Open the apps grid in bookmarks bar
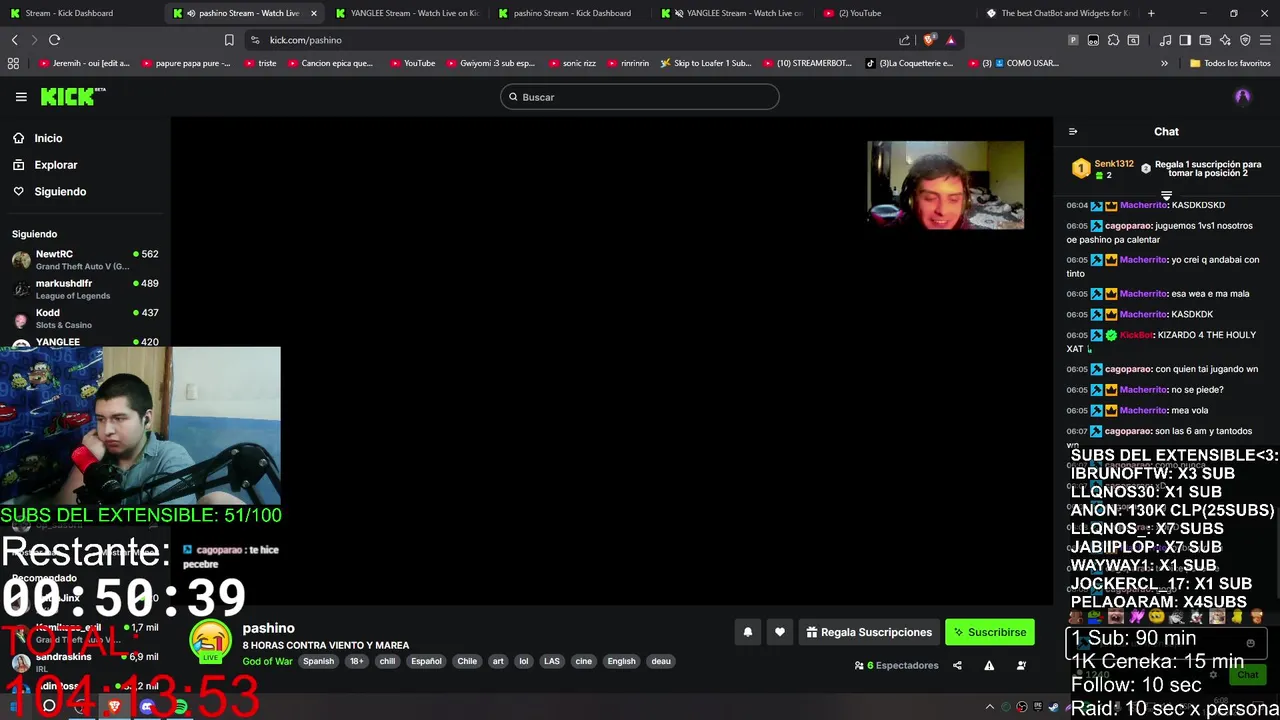This screenshot has height=720, width=1280. (13, 63)
